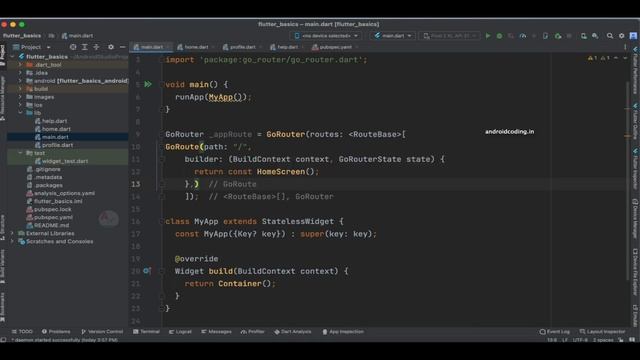Expand External Libraries node
The image size is (640, 360).
pos(12,233)
